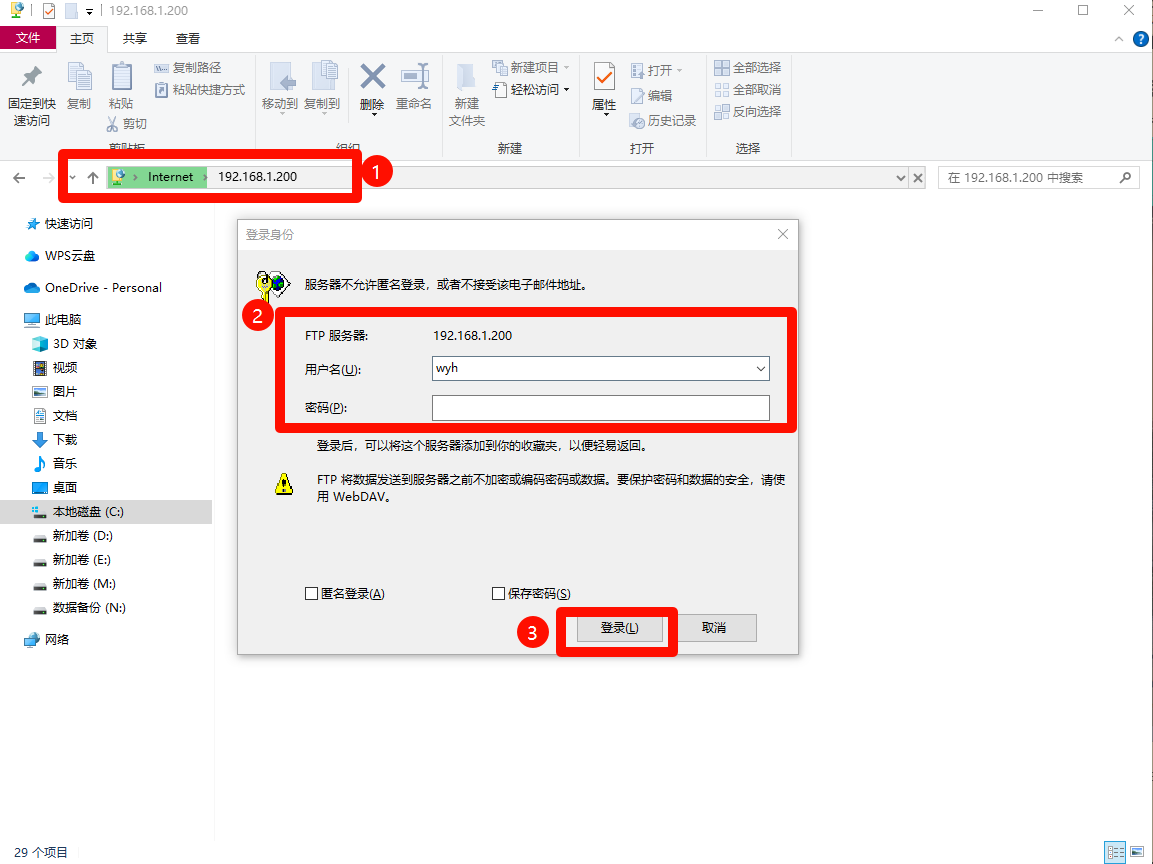Open 3D 对象 folder in sidebar
This screenshot has height=864, width=1153.
pyautogui.click(x=65, y=343)
